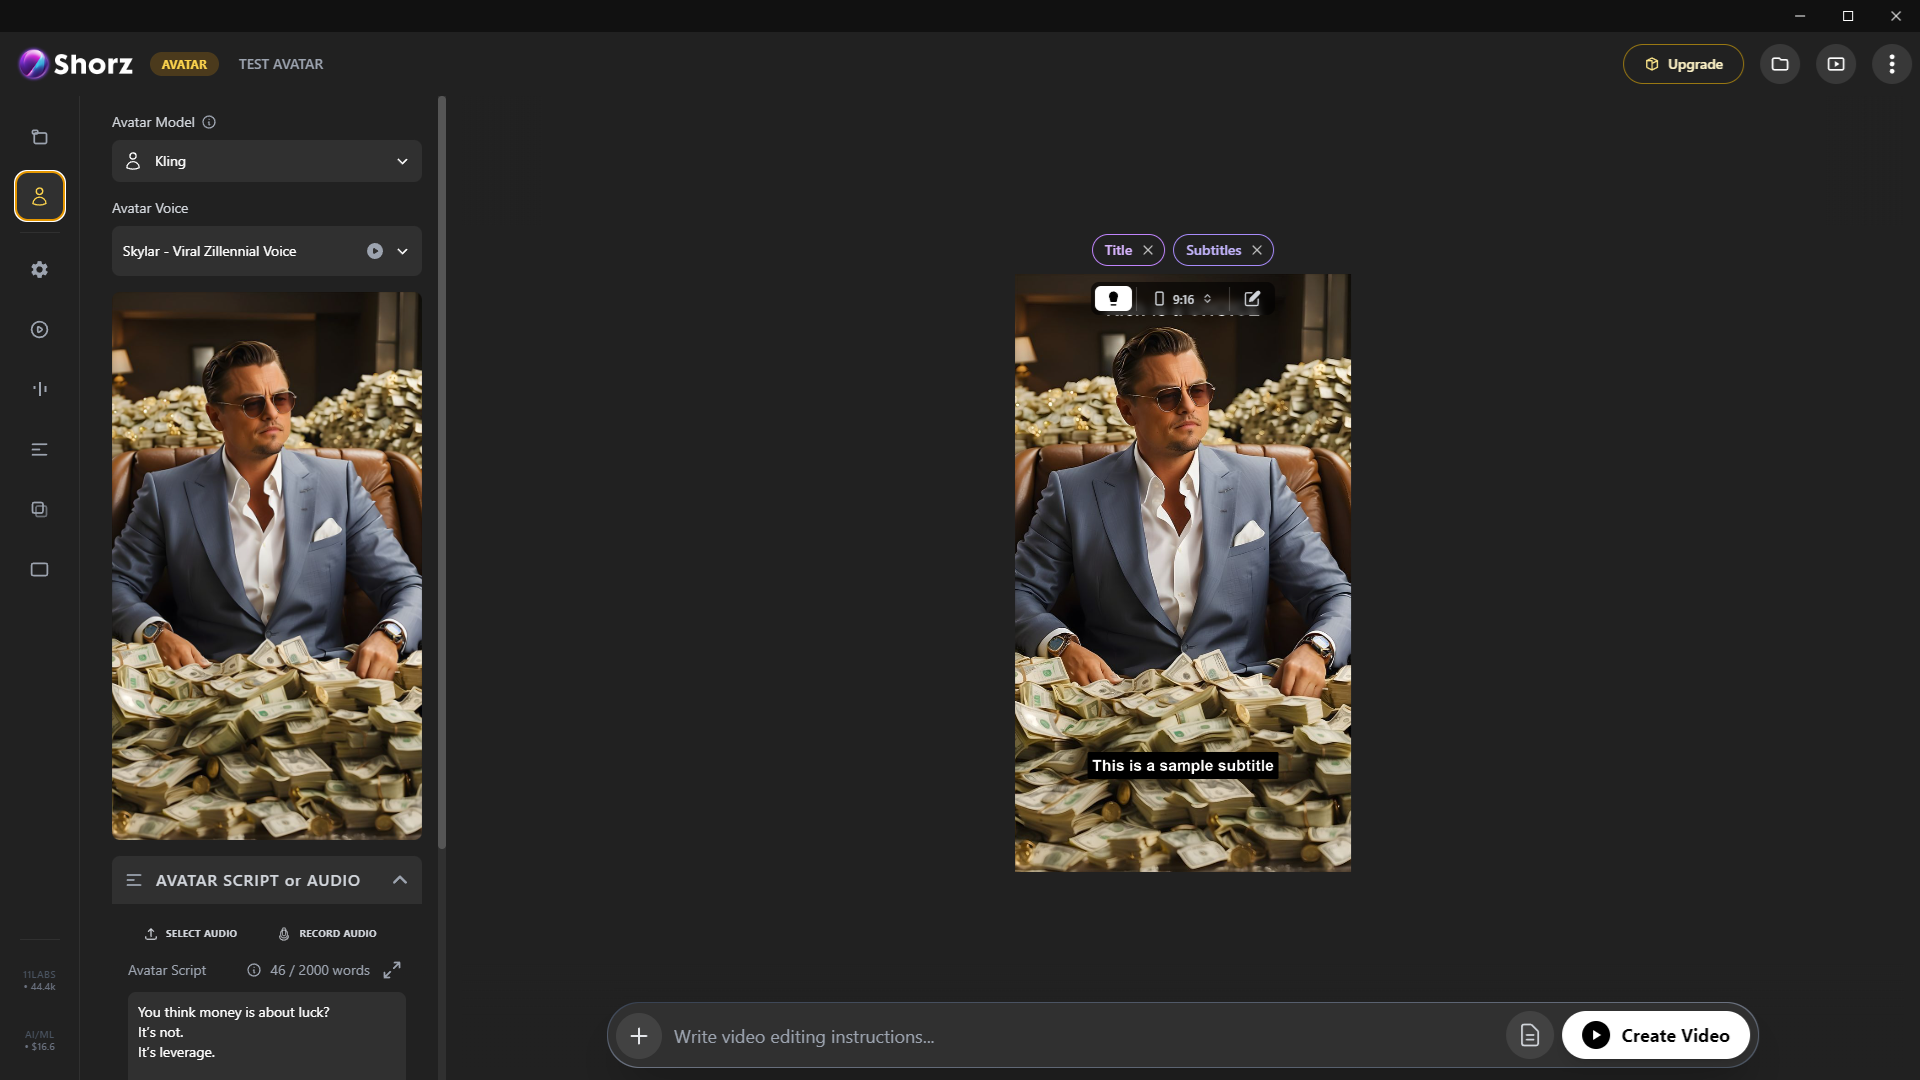The width and height of the screenshot is (1920, 1080).
Task: Click the Upgrade button
Action: 1683,64
